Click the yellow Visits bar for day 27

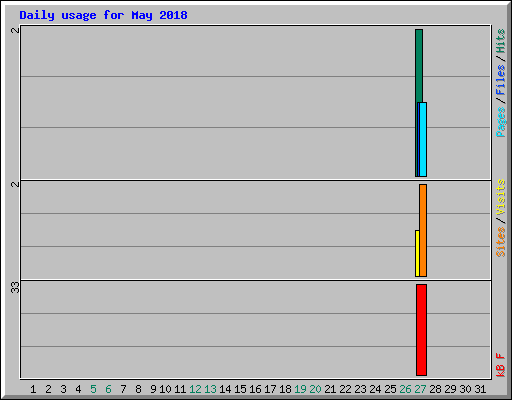417,253
